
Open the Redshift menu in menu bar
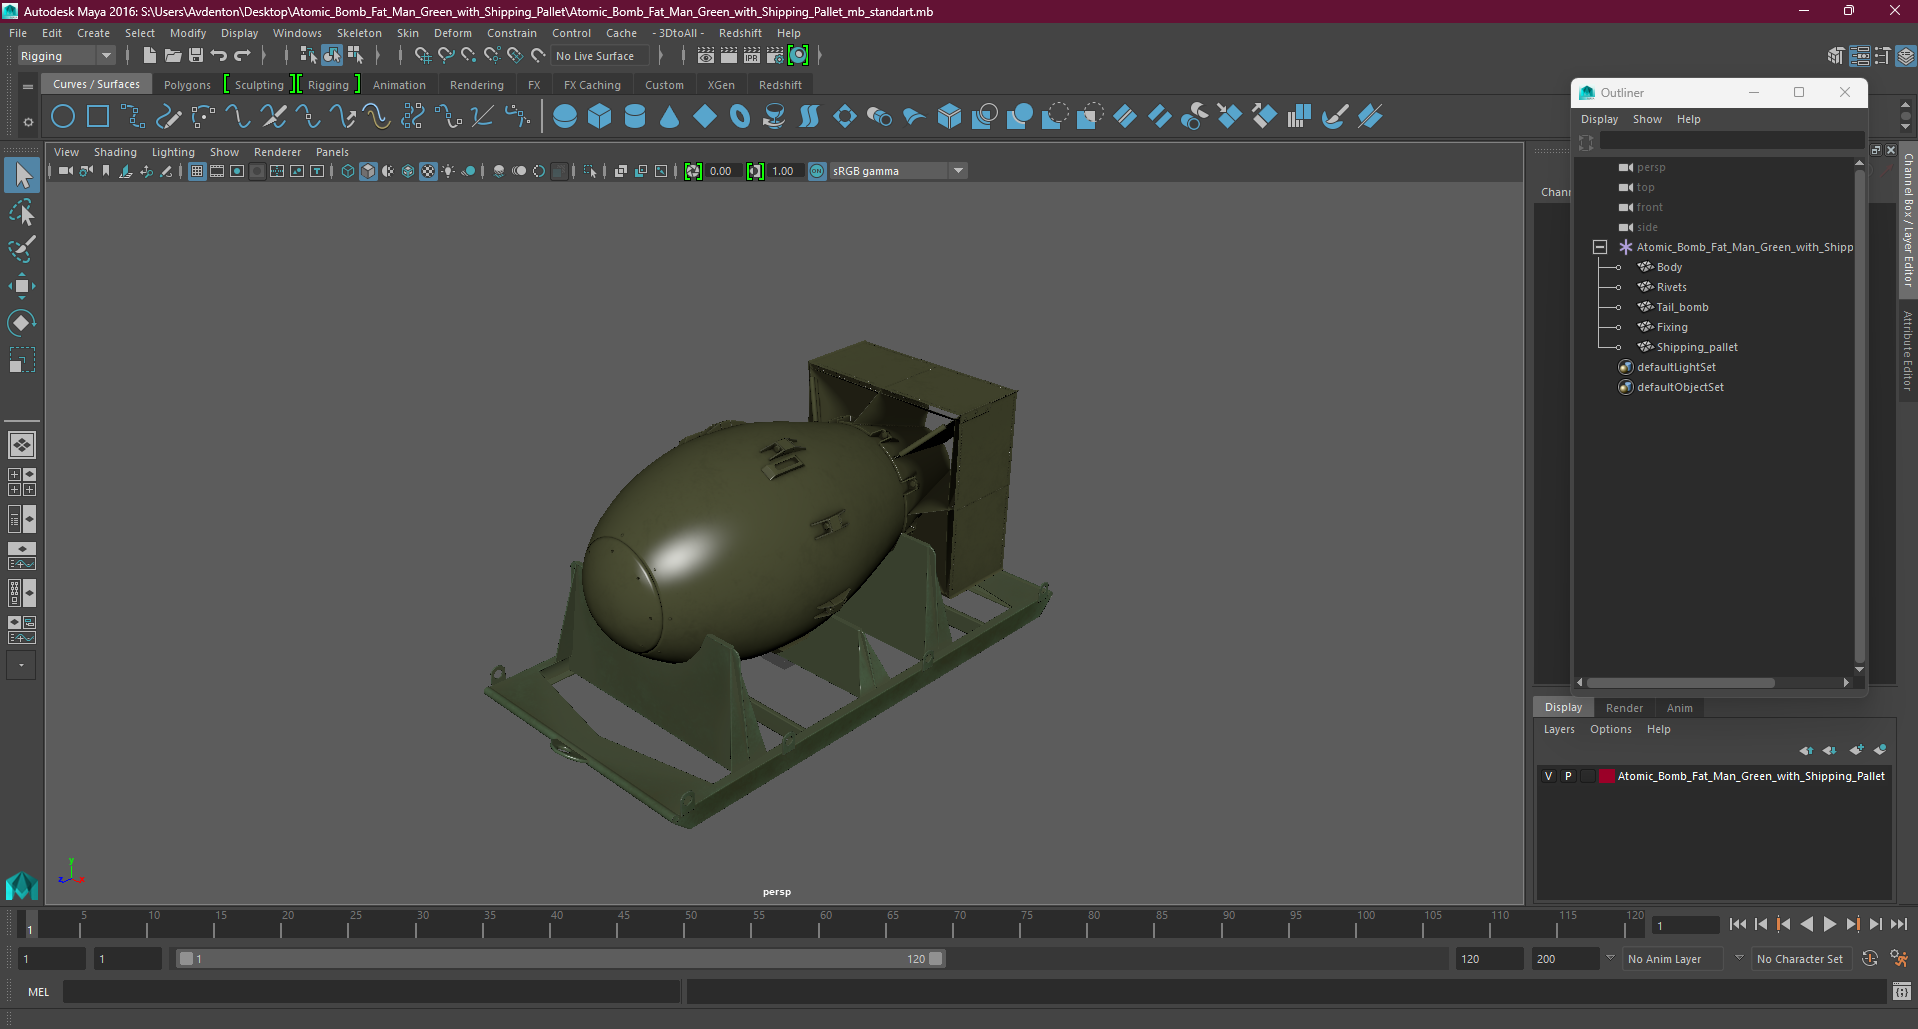pyautogui.click(x=740, y=33)
